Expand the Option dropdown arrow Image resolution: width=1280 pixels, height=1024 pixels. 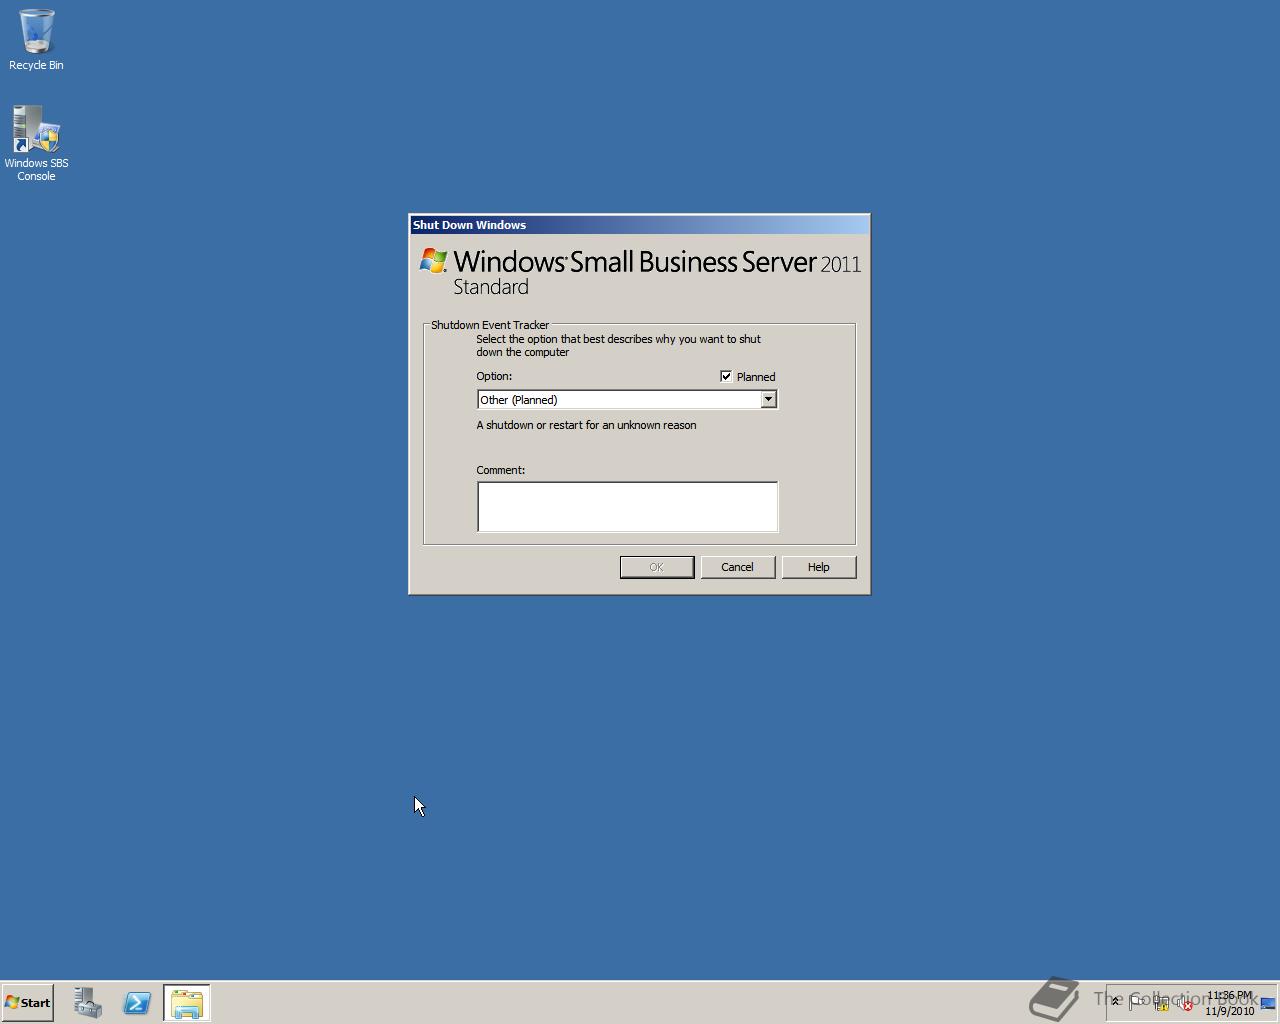tap(768, 400)
